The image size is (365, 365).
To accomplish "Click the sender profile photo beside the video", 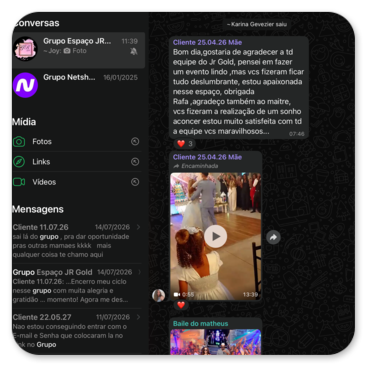I will pos(159,295).
